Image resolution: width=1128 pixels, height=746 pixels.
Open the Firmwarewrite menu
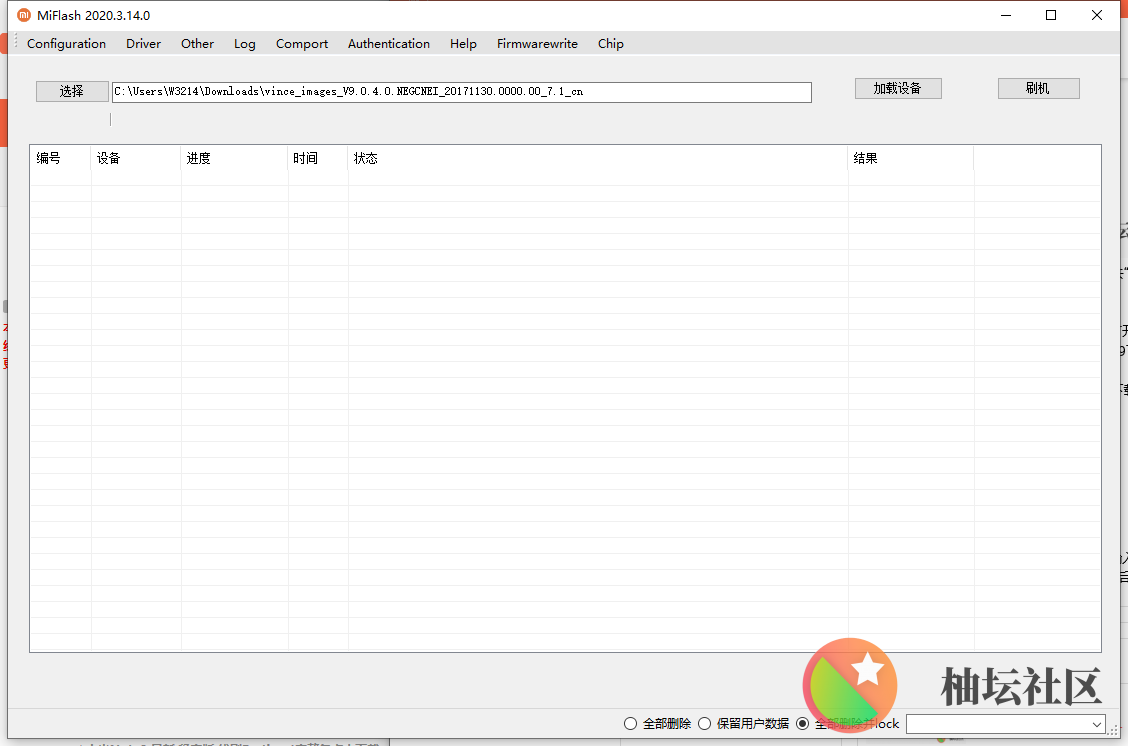pyautogui.click(x=537, y=44)
